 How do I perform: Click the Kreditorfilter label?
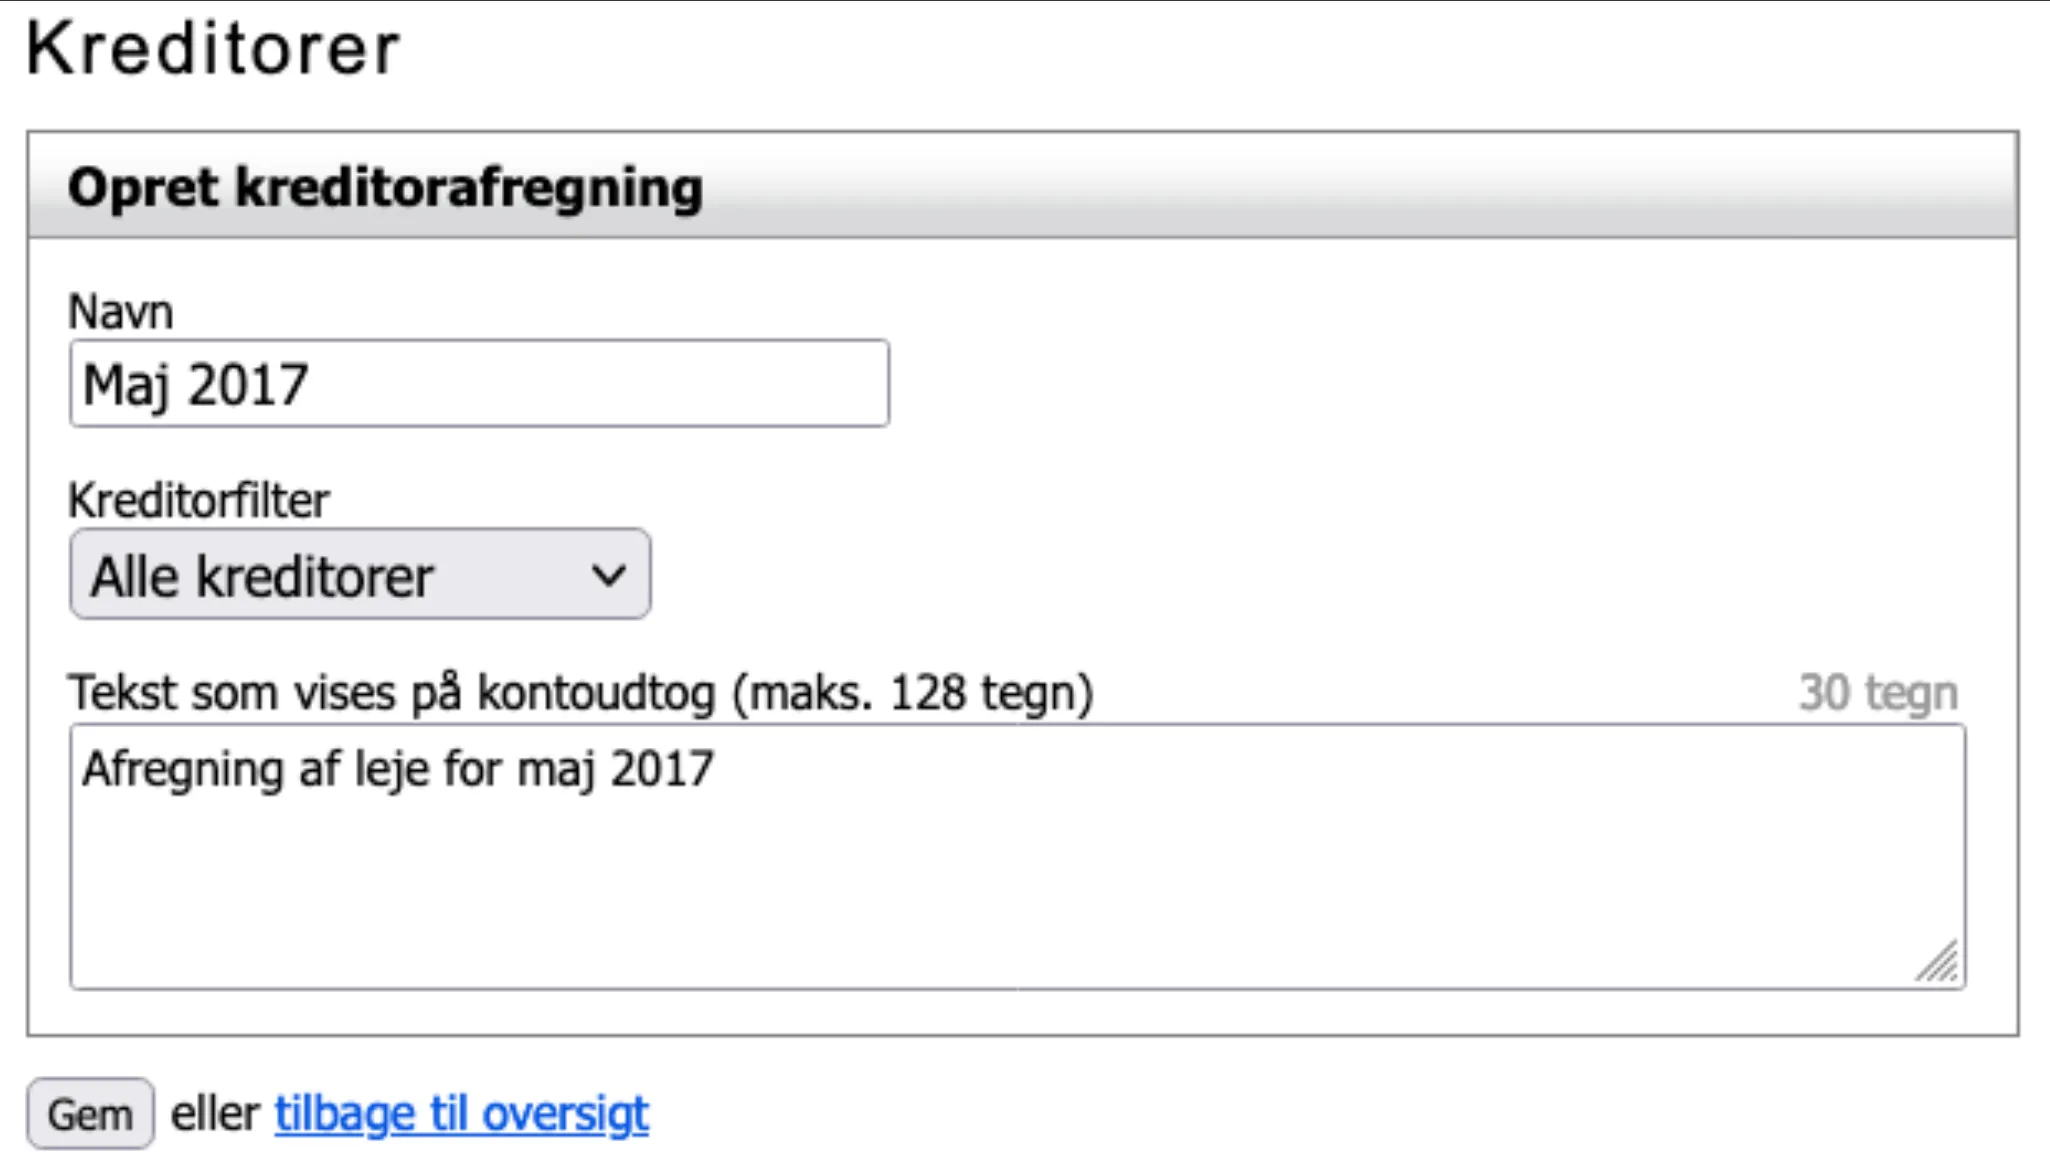(x=199, y=502)
